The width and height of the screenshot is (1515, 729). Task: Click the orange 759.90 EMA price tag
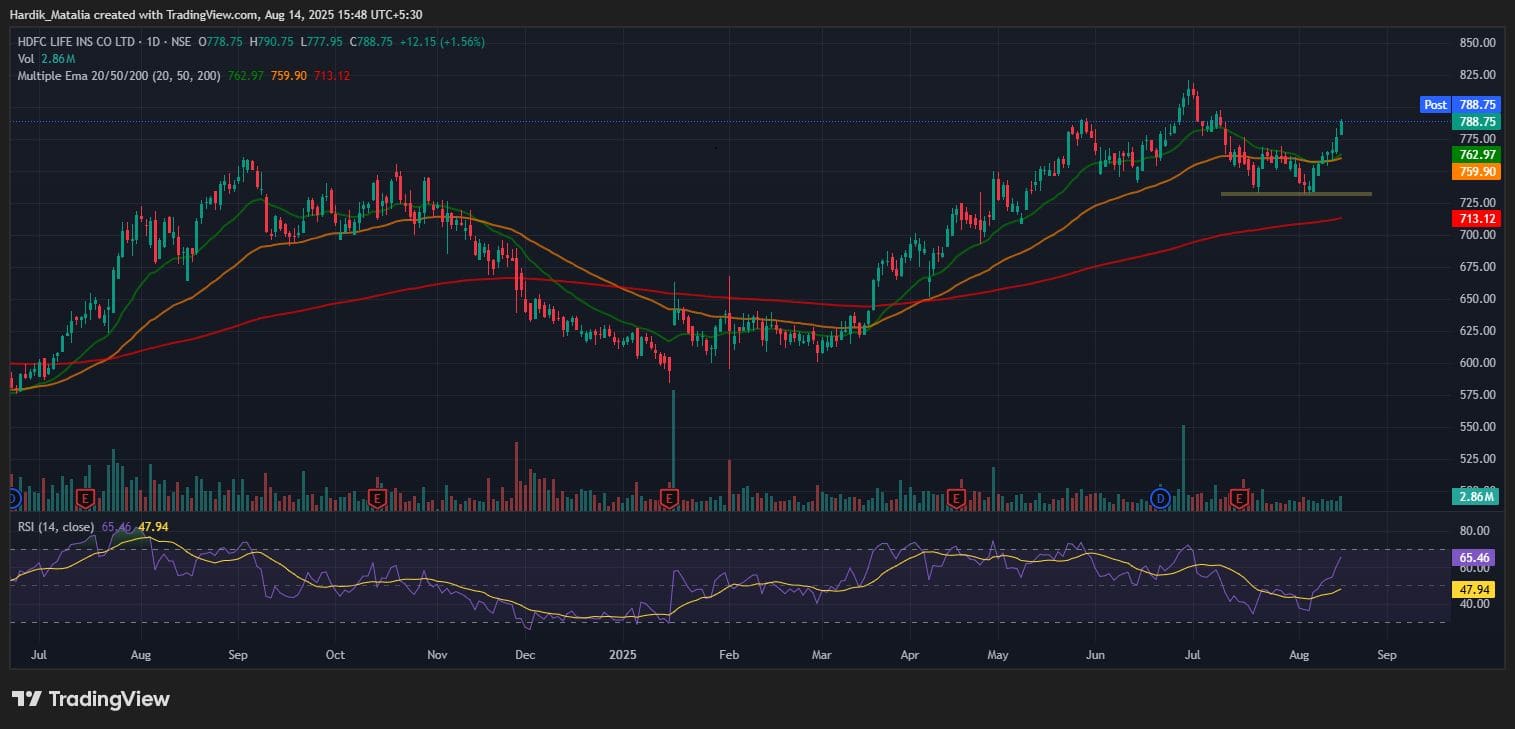[x=1477, y=172]
